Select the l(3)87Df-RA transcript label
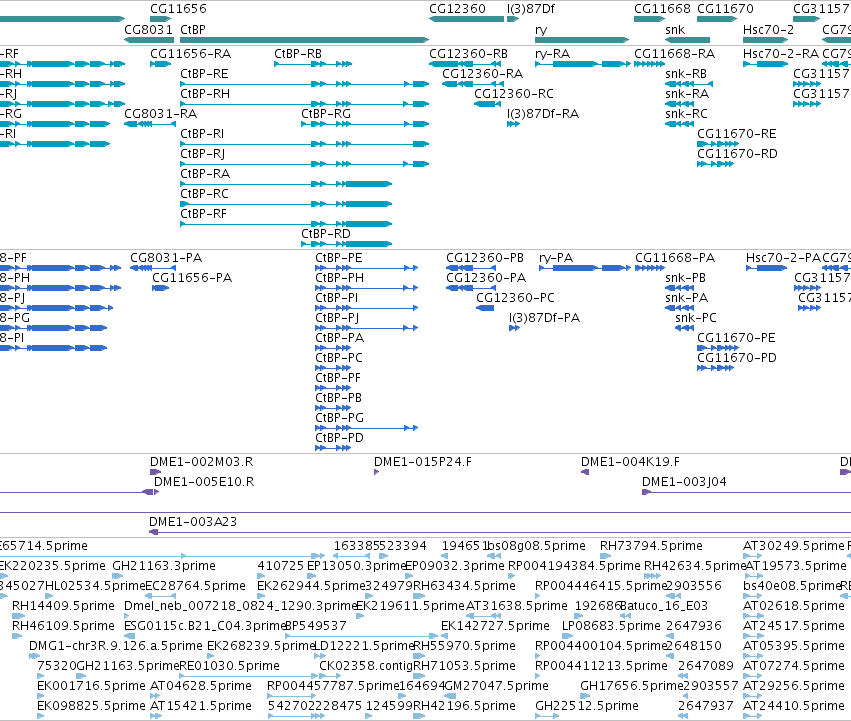This screenshot has height=721, width=851. point(543,114)
